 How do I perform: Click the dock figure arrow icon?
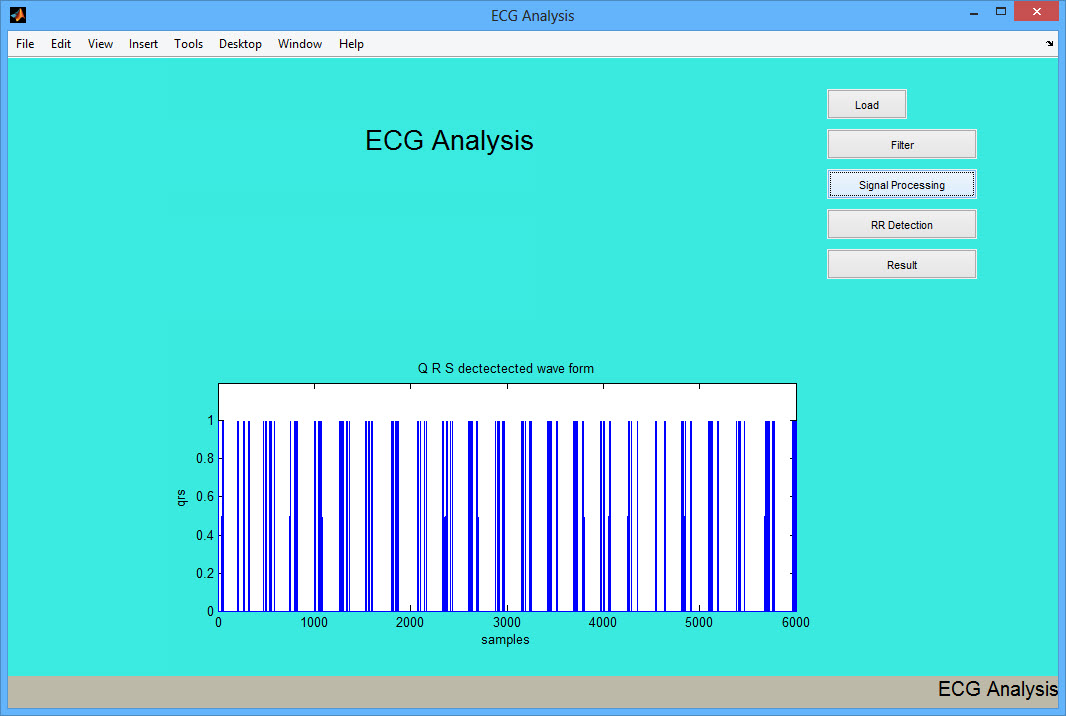pos(1050,44)
